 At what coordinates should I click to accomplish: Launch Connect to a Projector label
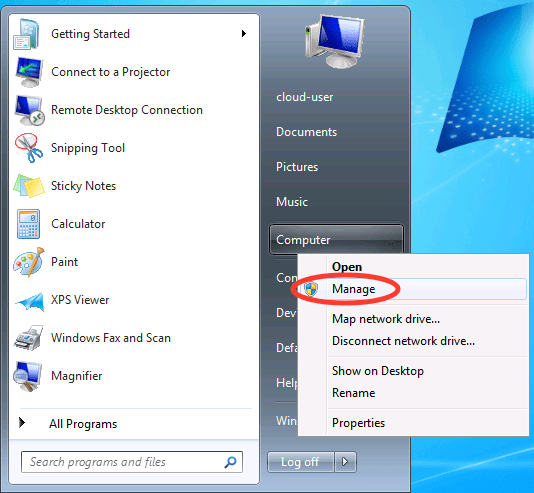click(x=110, y=72)
